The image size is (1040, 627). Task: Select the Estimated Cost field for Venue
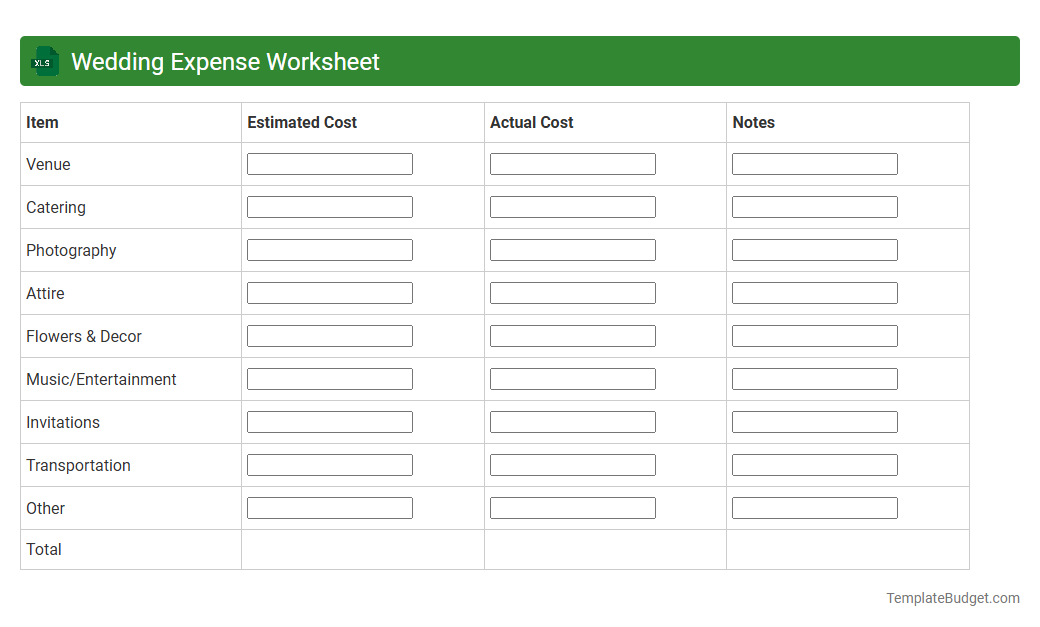[329, 163]
